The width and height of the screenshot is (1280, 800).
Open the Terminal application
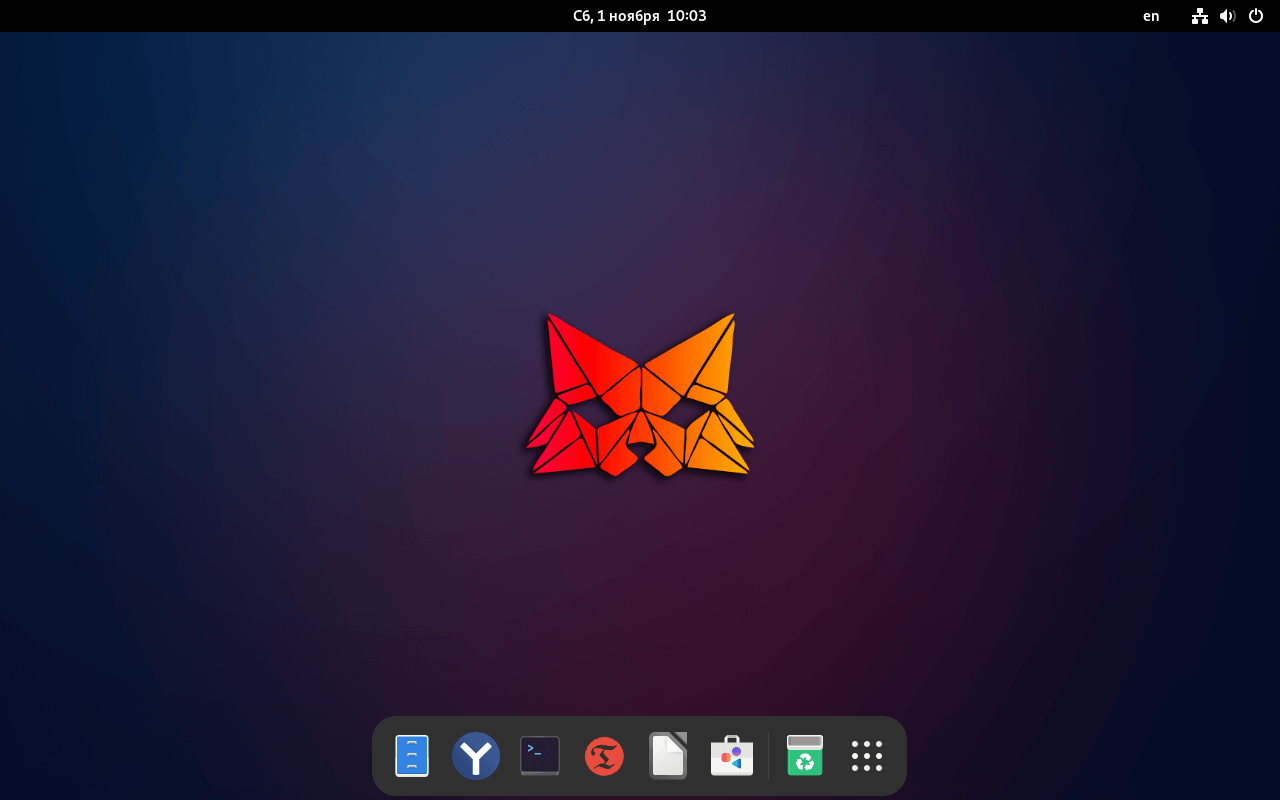point(540,756)
